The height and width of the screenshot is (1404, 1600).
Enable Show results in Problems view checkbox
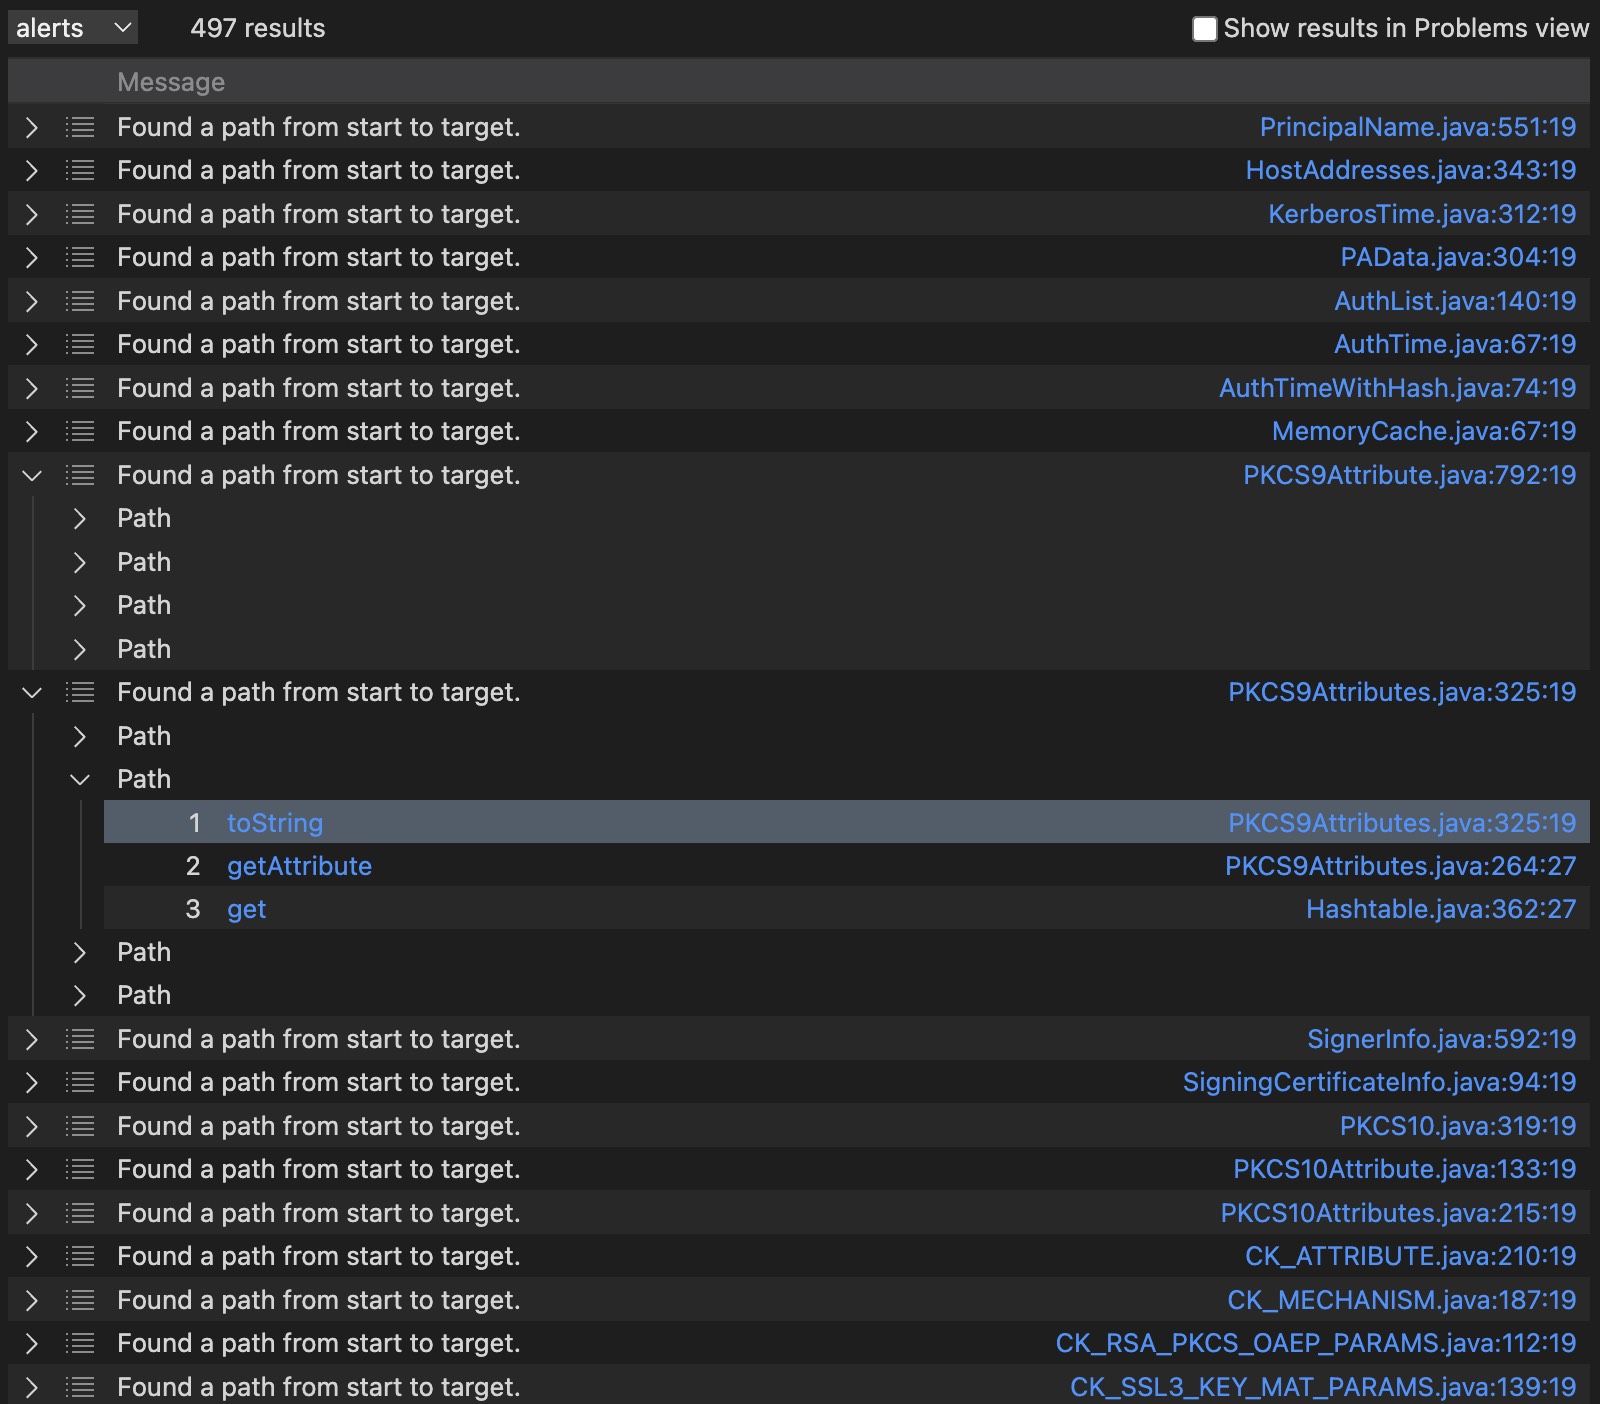click(1204, 29)
